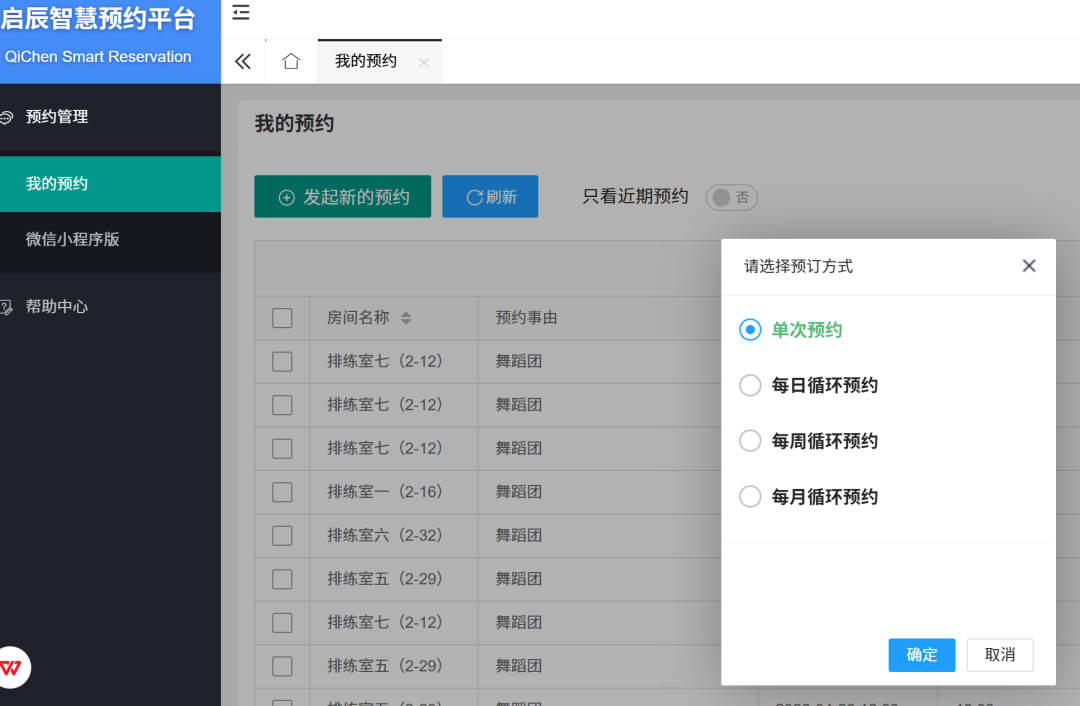Click 取消 to cancel the dialog

point(999,654)
